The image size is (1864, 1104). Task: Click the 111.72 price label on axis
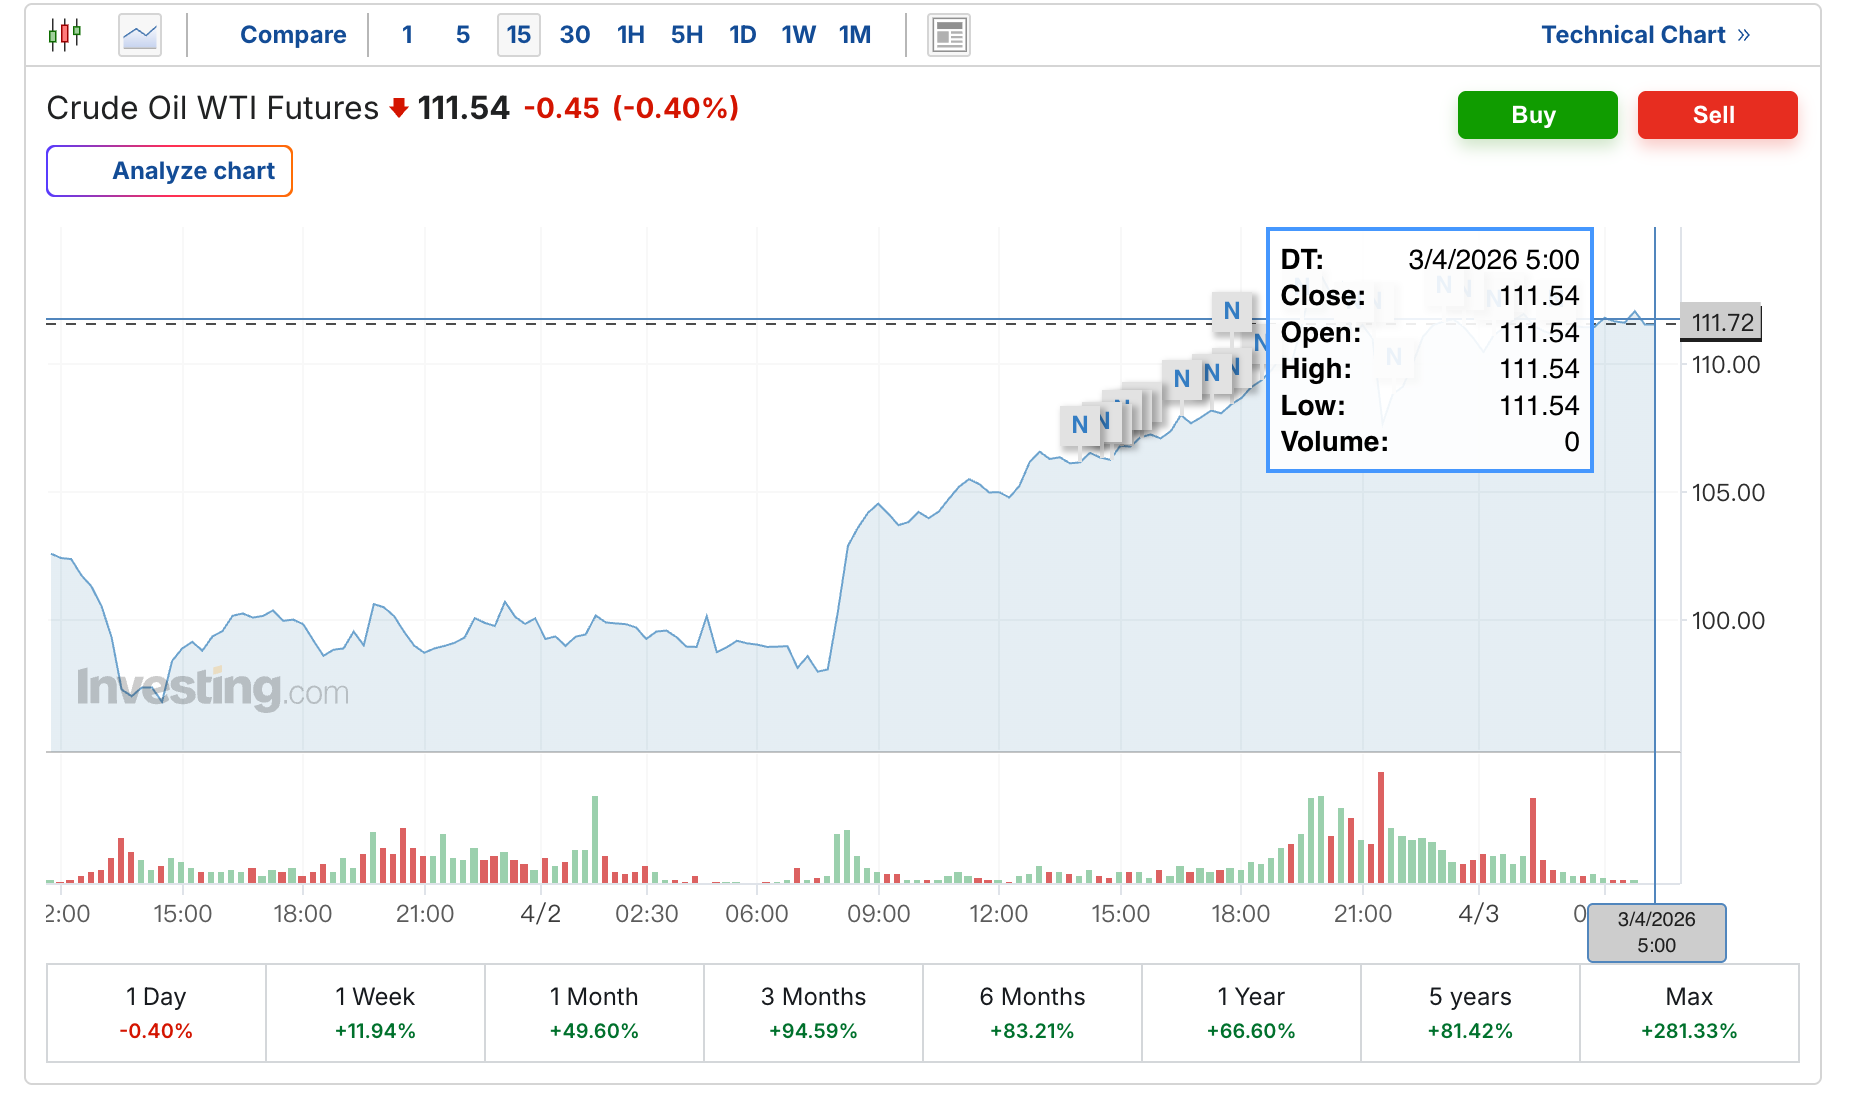click(1721, 322)
